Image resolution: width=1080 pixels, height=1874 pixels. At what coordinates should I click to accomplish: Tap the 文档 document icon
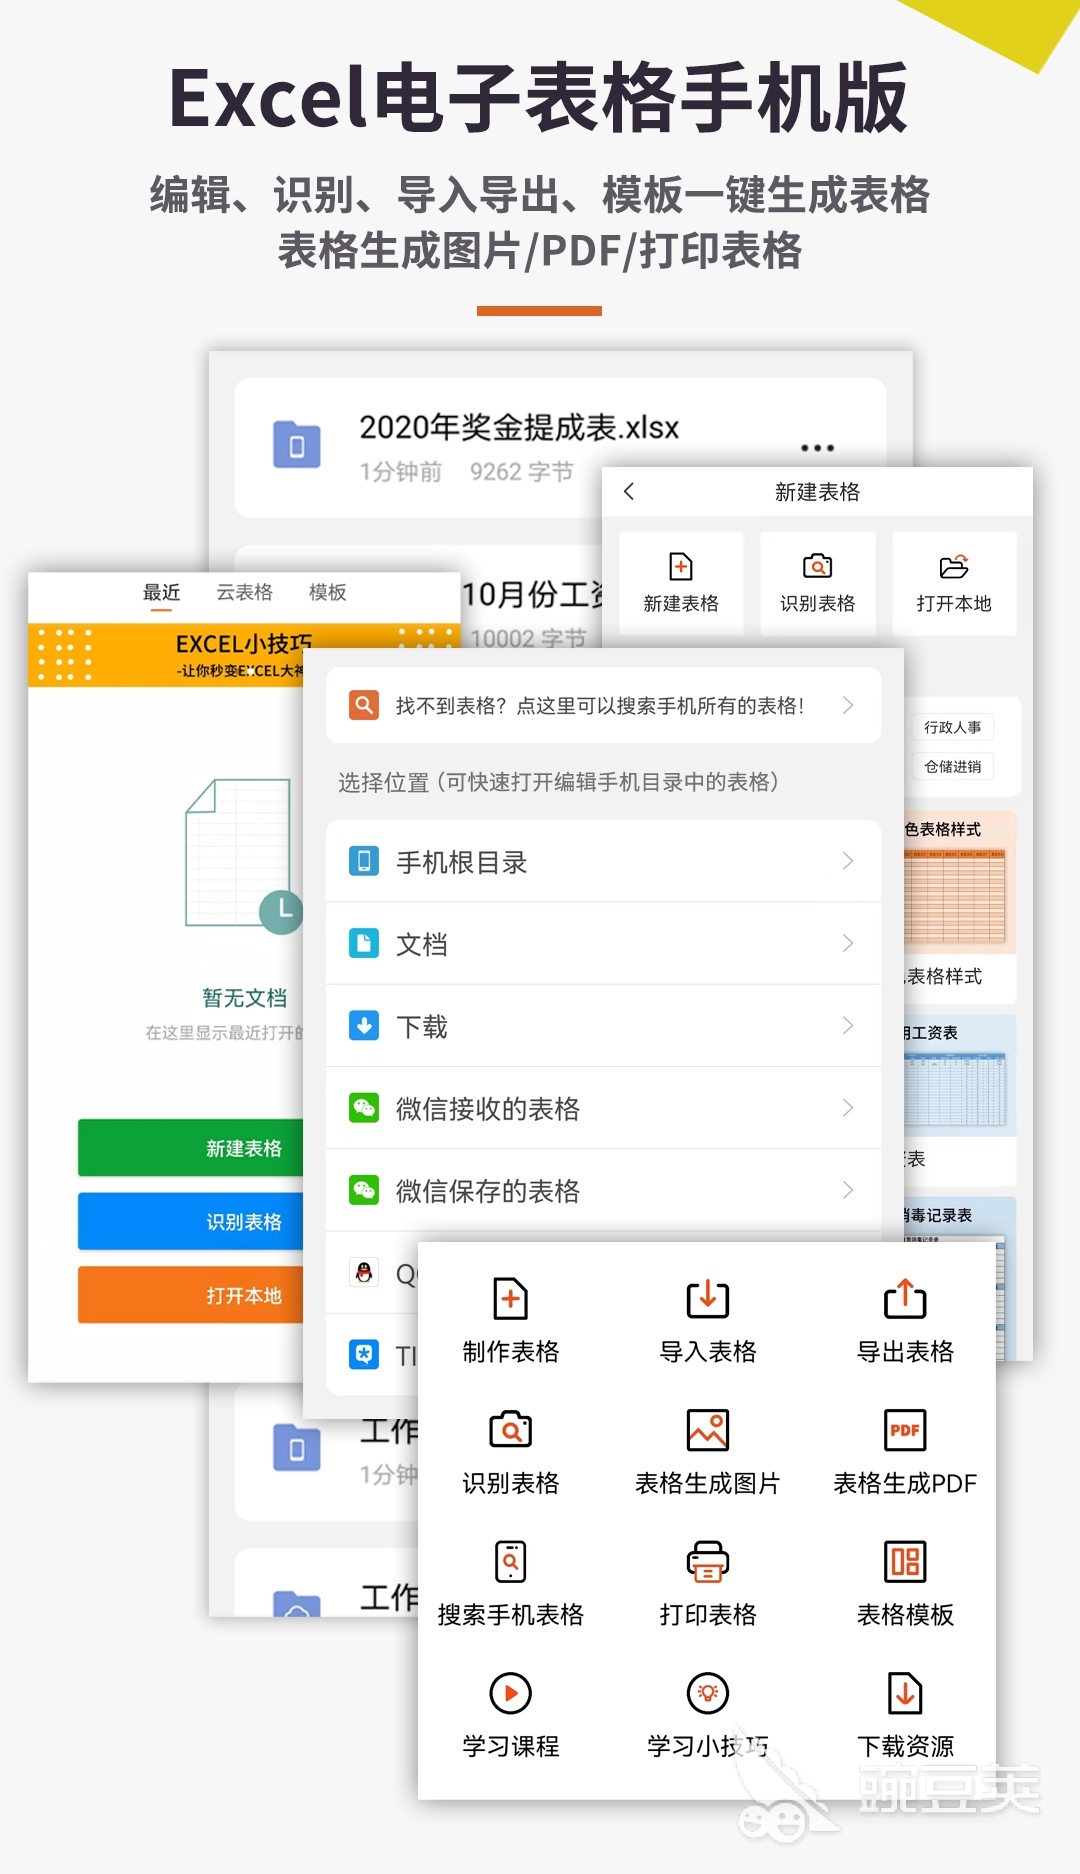coord(364,943)
